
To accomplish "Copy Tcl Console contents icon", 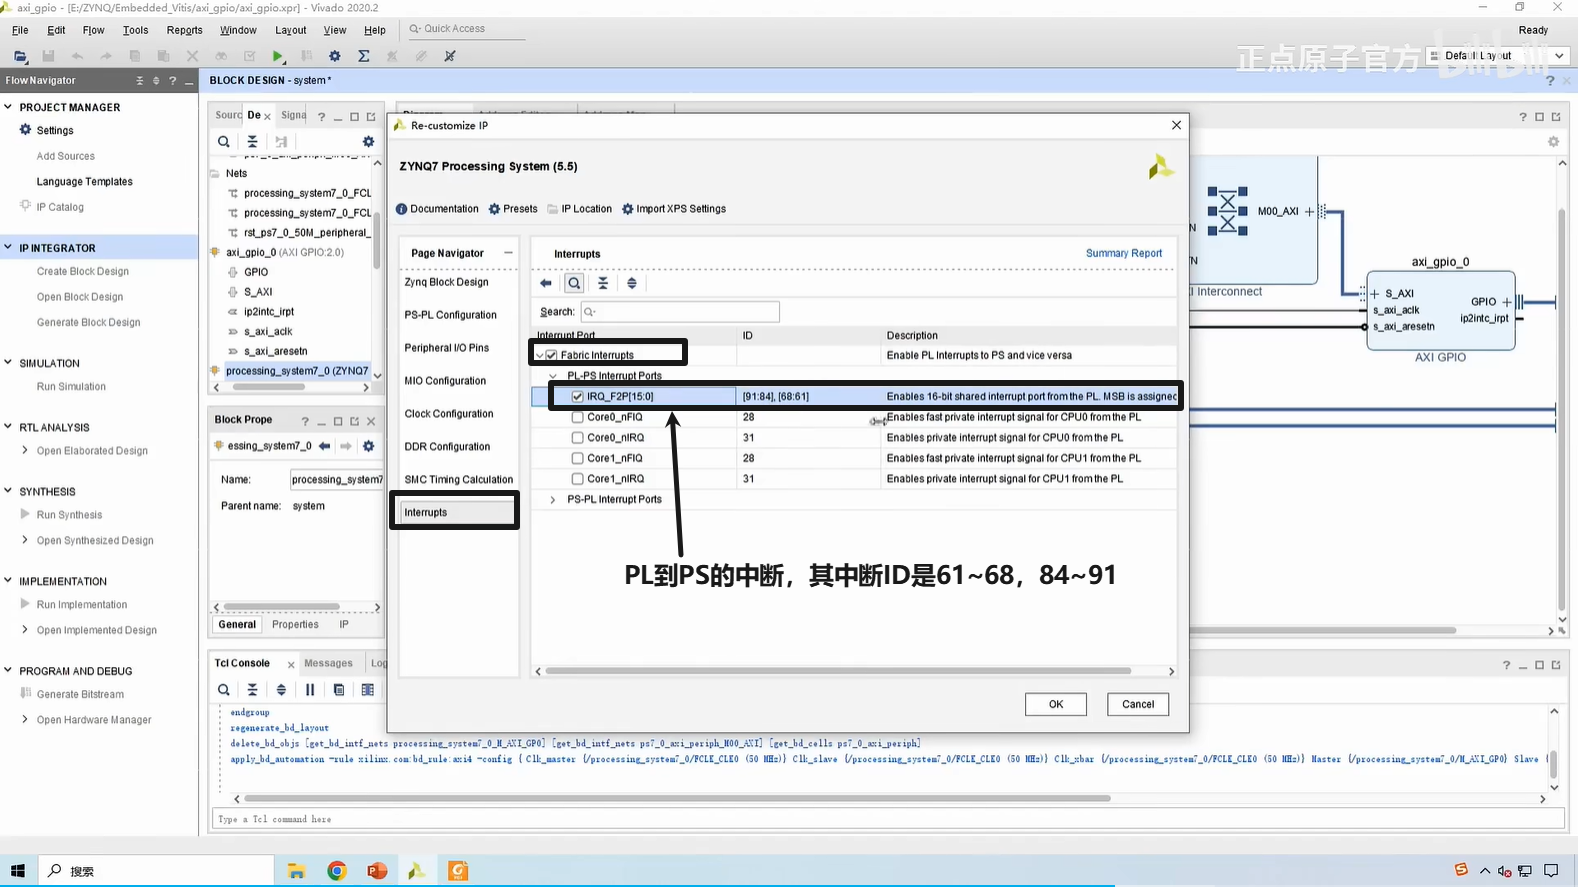I will 339,690.
